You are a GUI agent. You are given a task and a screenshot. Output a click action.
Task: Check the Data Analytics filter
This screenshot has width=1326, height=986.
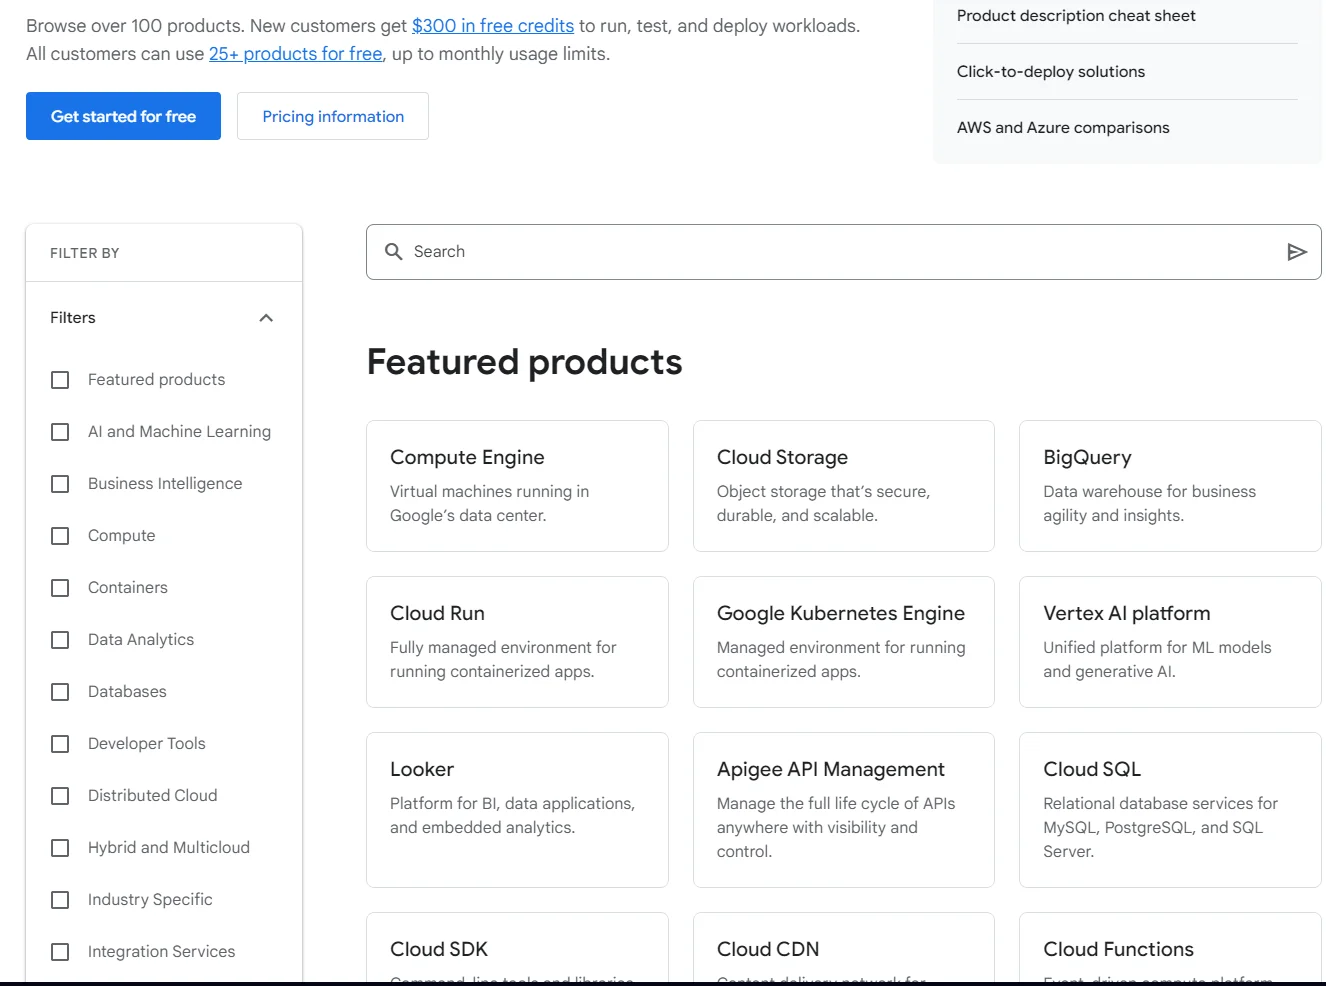60,640
